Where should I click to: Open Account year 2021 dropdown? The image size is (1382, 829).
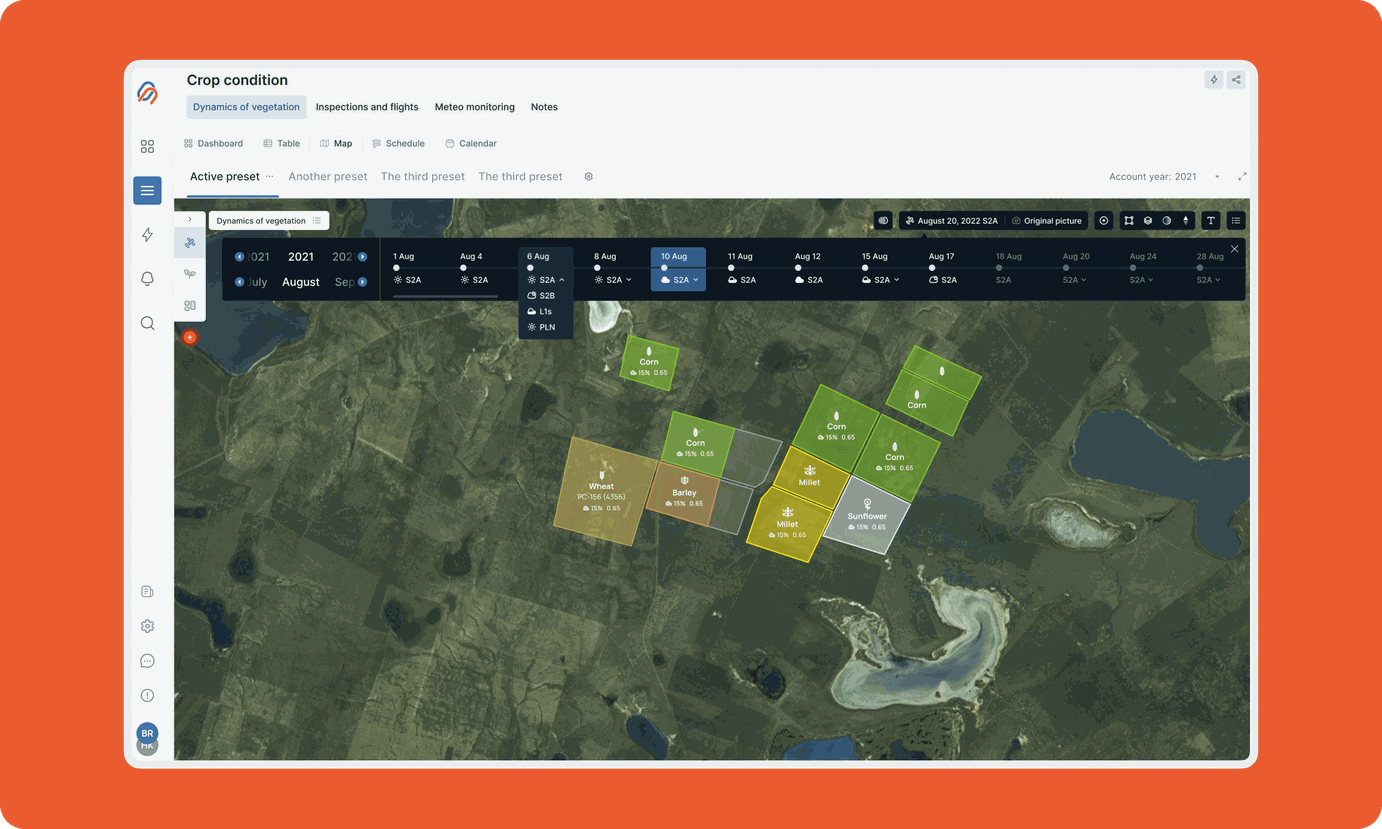click(x=1164, y=177)
